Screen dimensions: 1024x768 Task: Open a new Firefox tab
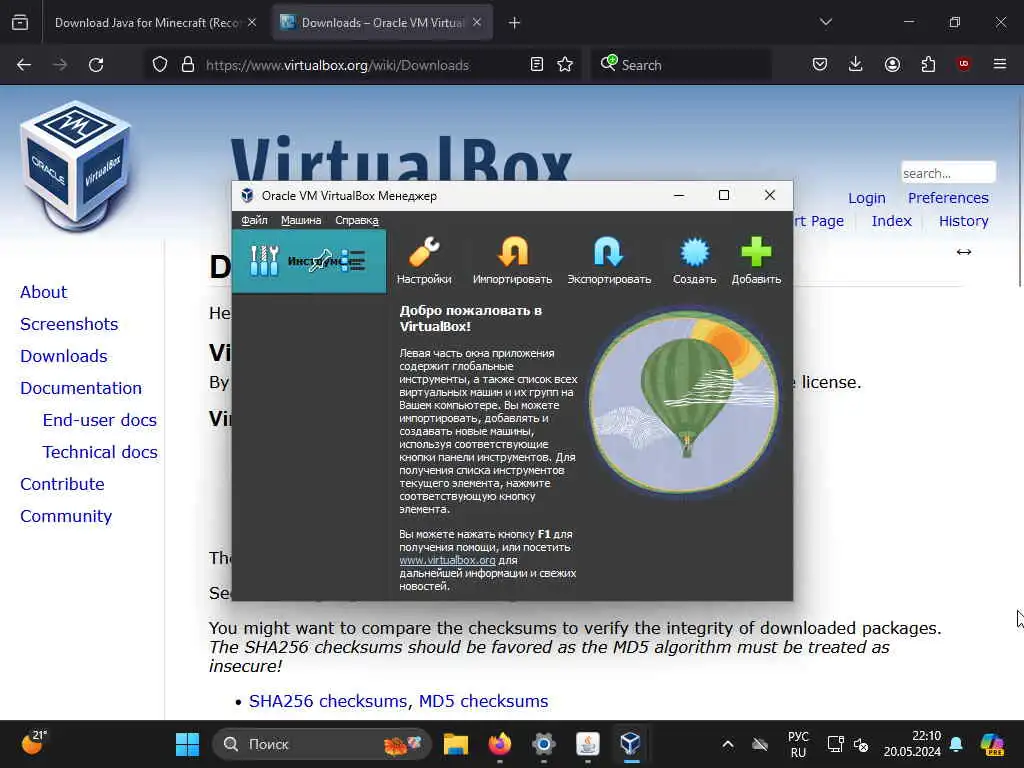coord(514,23)
